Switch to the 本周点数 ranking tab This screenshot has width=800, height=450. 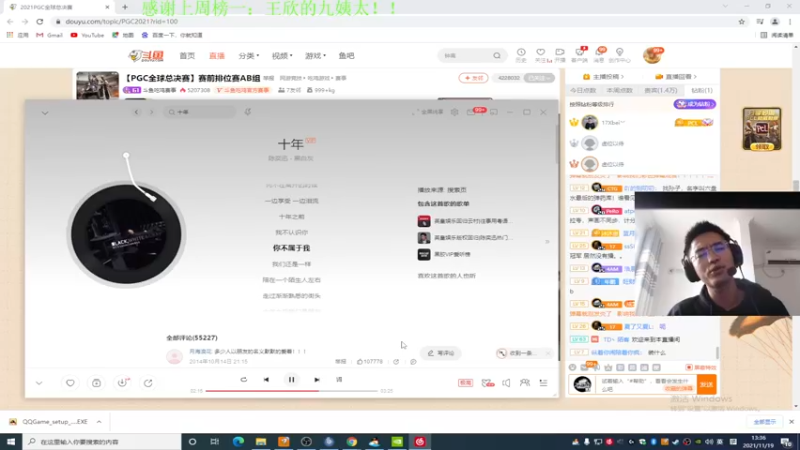coord(619,90)
